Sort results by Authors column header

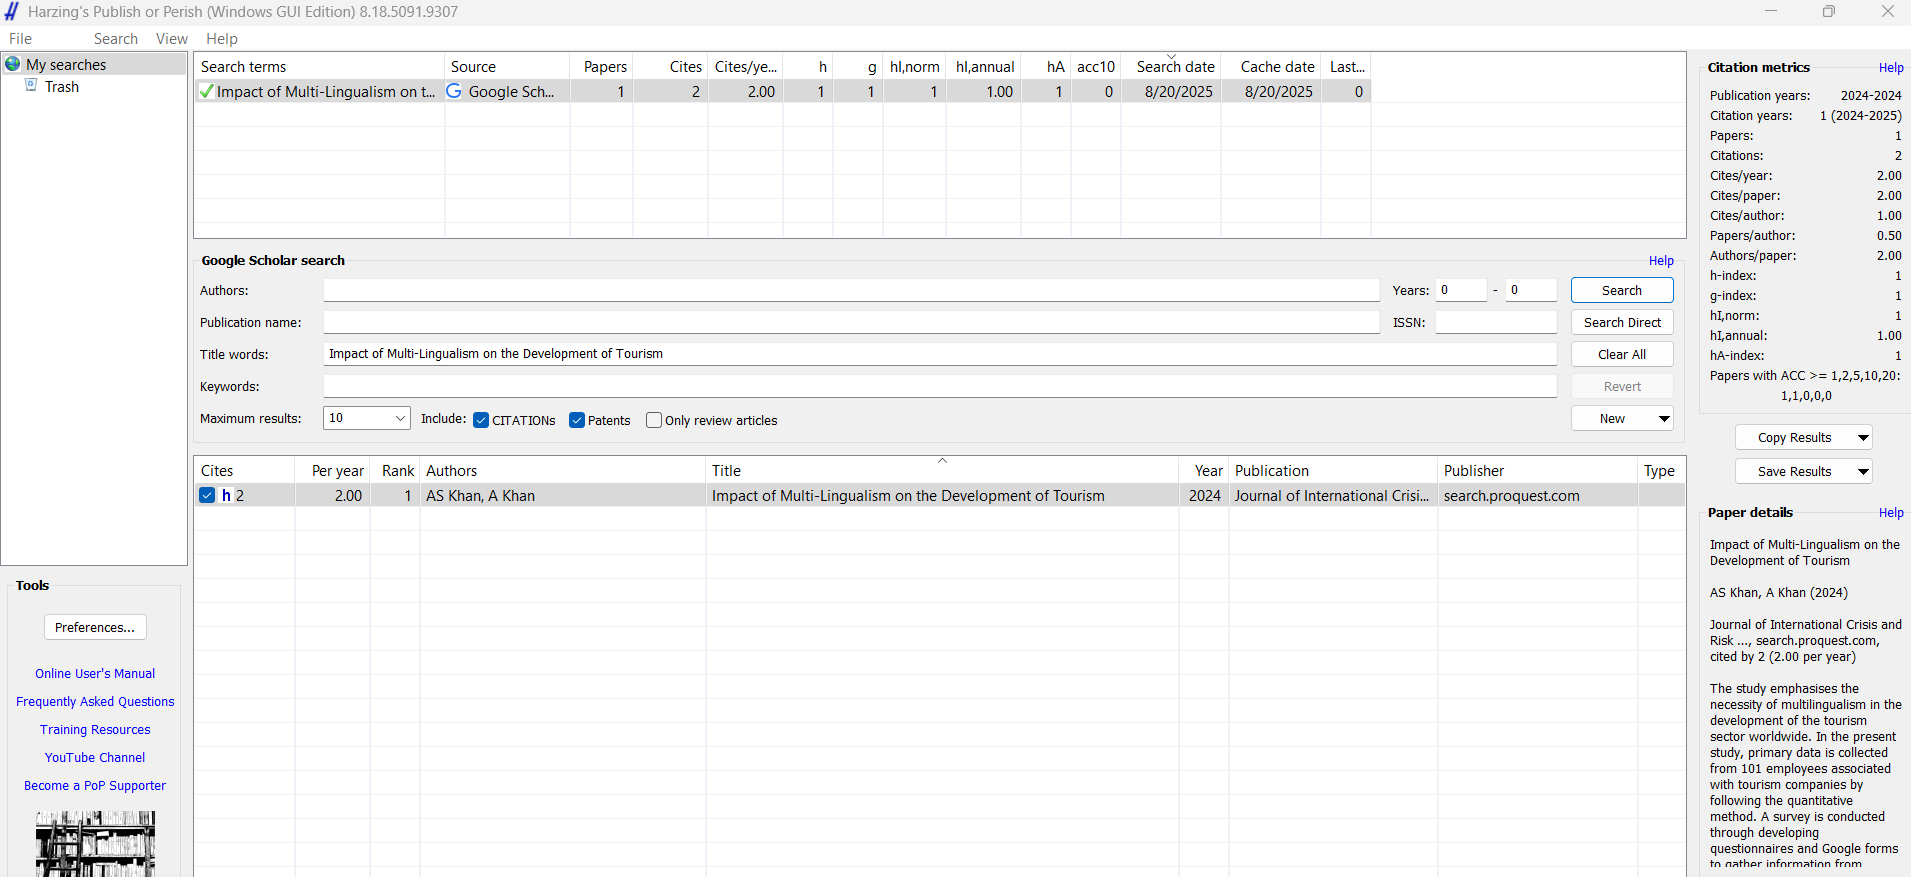563,470
